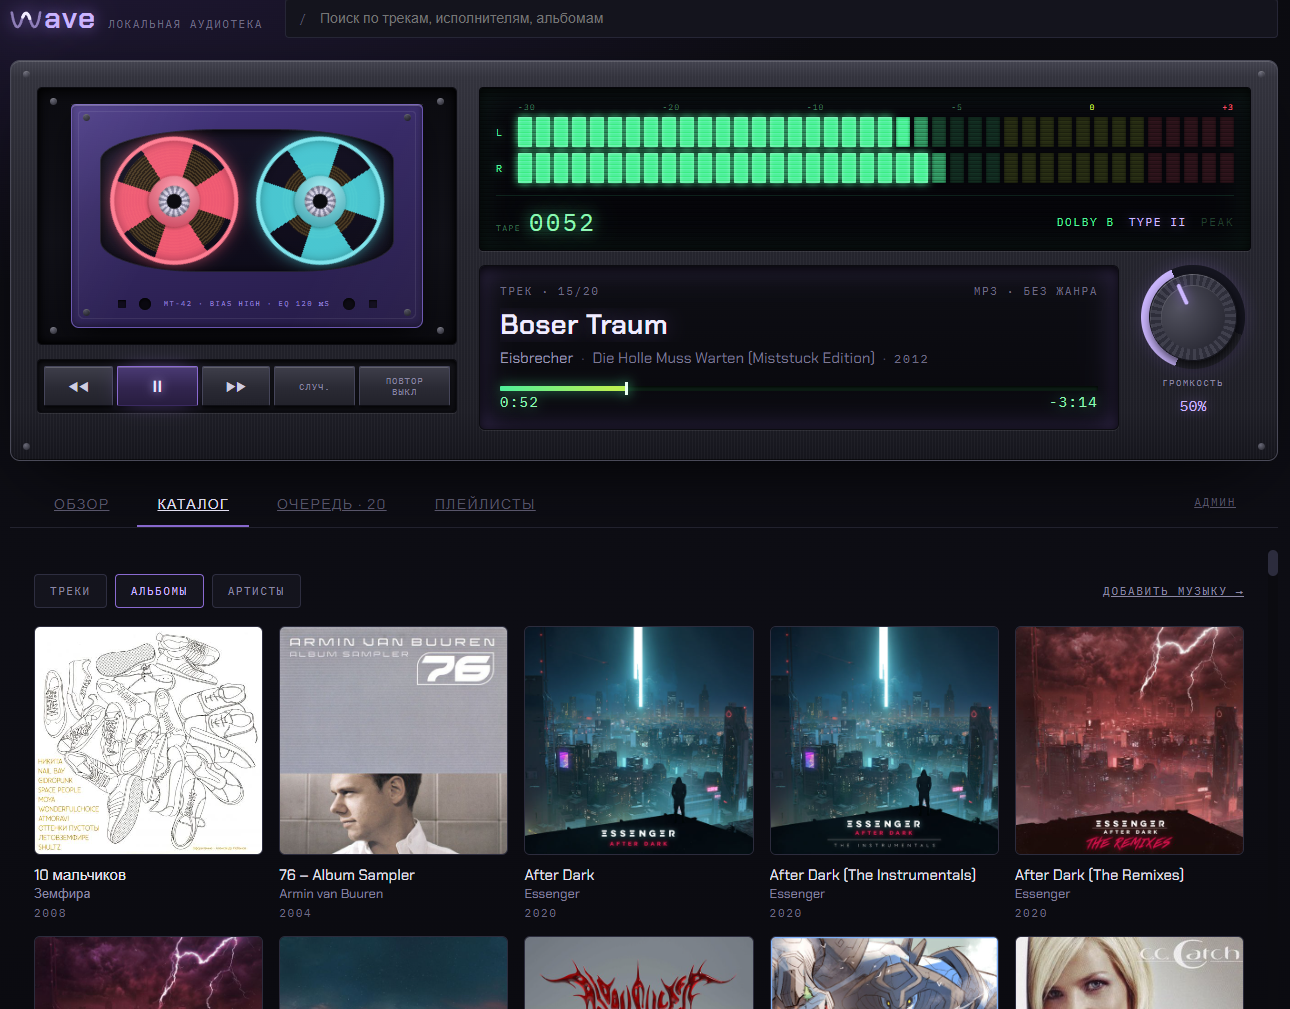Click the left channel VU meter

(x=875, y=132)
